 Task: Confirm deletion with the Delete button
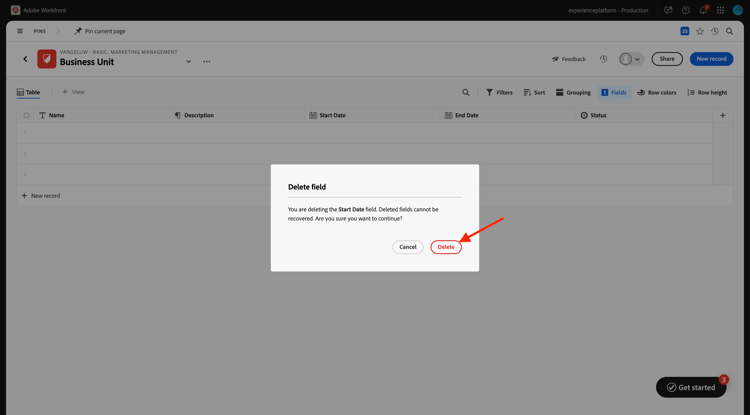pyautogui.click(x=446, y=247)
